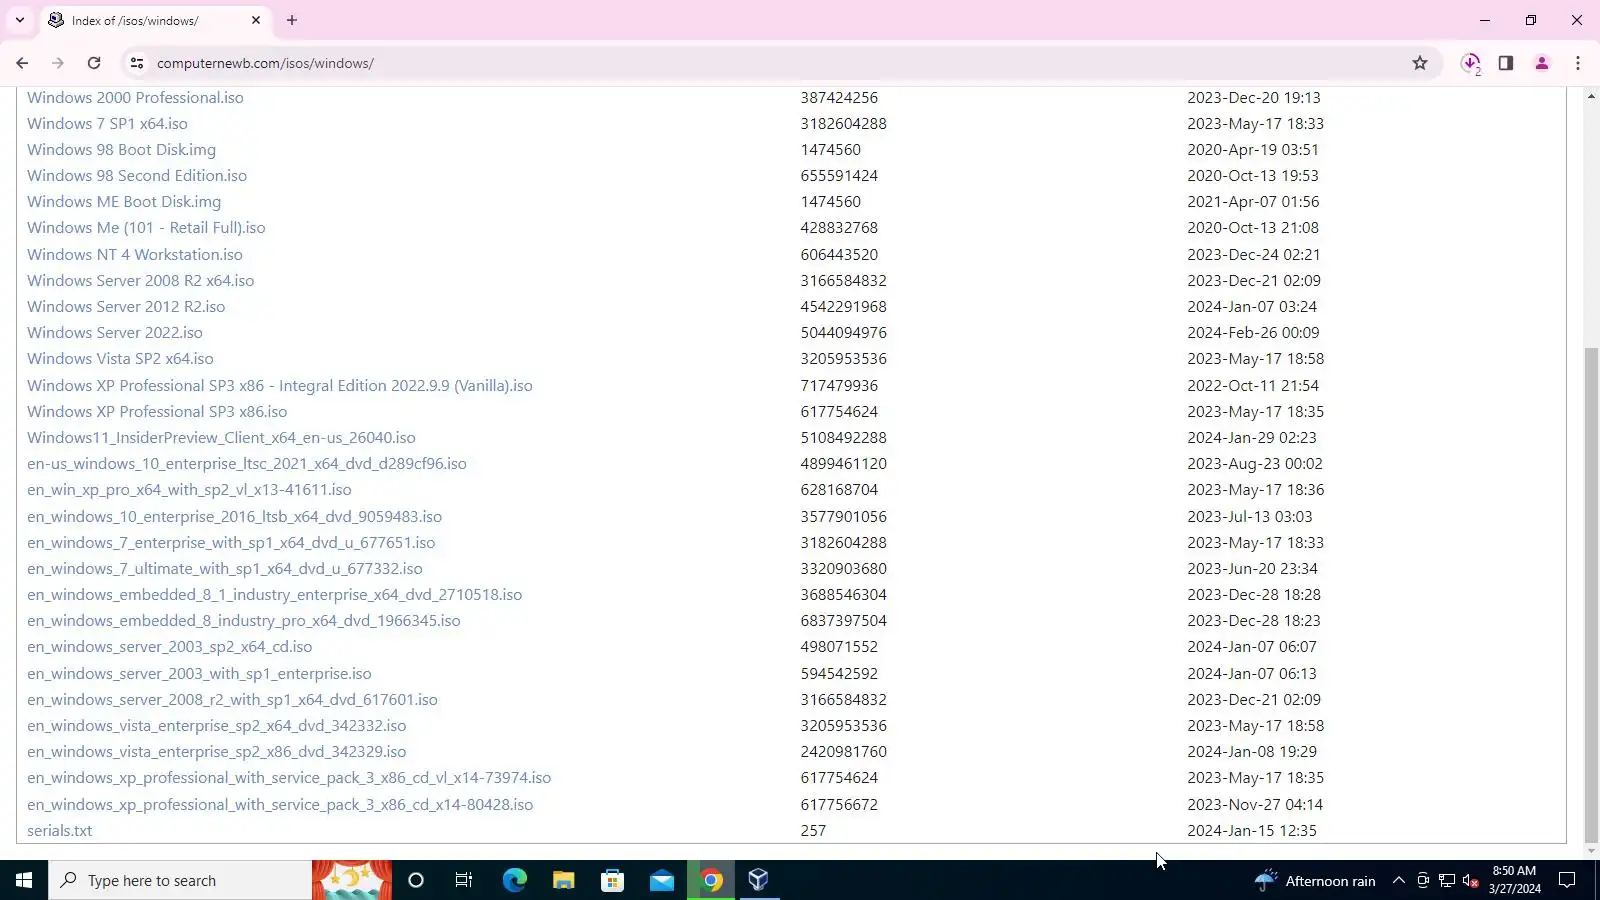Open Microsoft Store from taskbar
The height and width of the screenshot is (900, 1600).
[612, 880]
